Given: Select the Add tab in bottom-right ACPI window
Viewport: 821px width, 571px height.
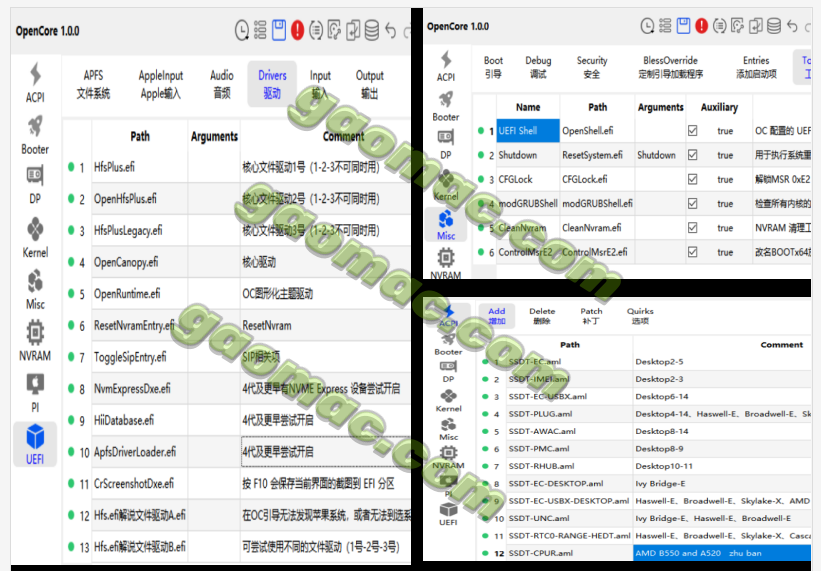Looking at the screenshot, I should coord(497,316).
